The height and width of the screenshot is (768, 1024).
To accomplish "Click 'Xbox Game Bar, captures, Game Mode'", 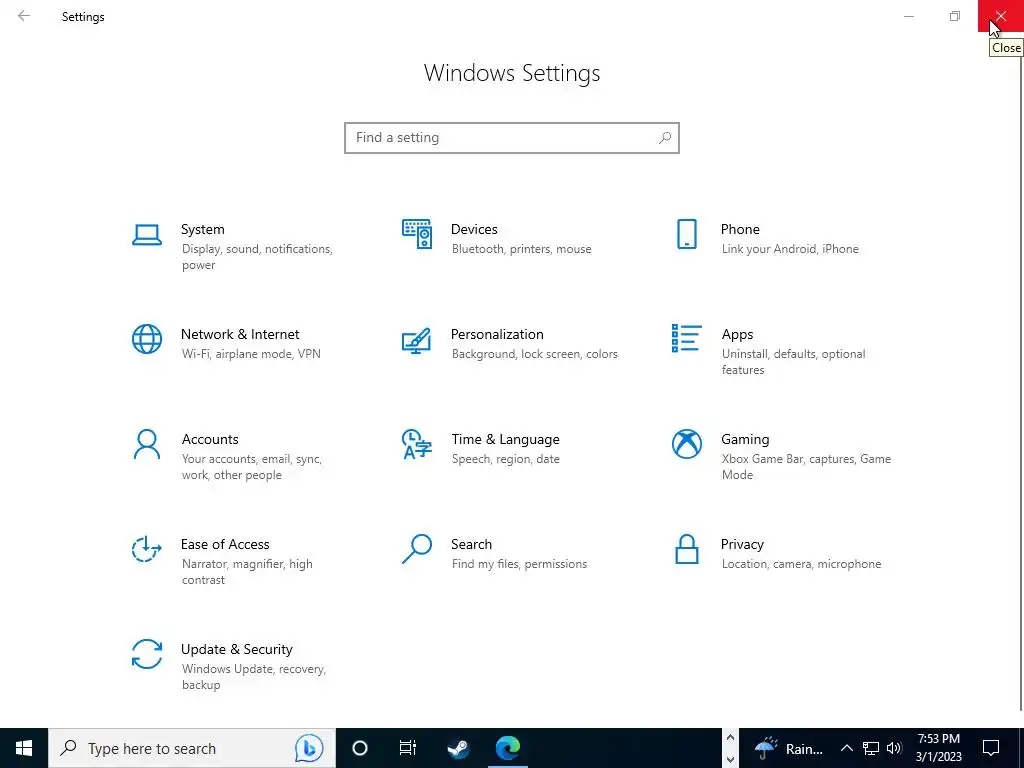I will click(x=806, y=467).
